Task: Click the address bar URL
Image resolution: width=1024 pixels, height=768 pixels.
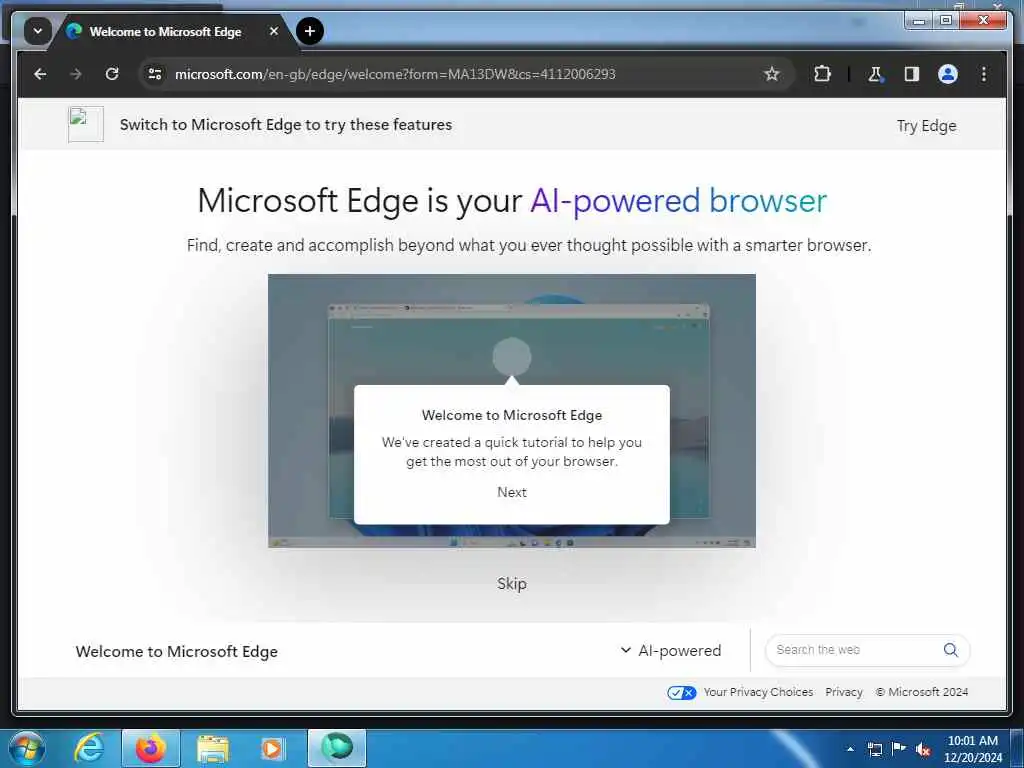Action: click(x=395, y=74)
